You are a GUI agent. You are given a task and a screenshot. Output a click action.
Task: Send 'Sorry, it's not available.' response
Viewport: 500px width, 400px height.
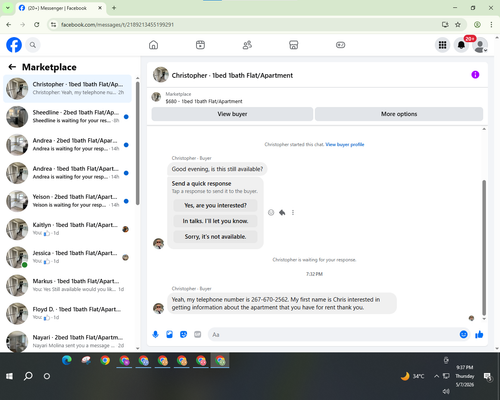(x=215, y=237)
